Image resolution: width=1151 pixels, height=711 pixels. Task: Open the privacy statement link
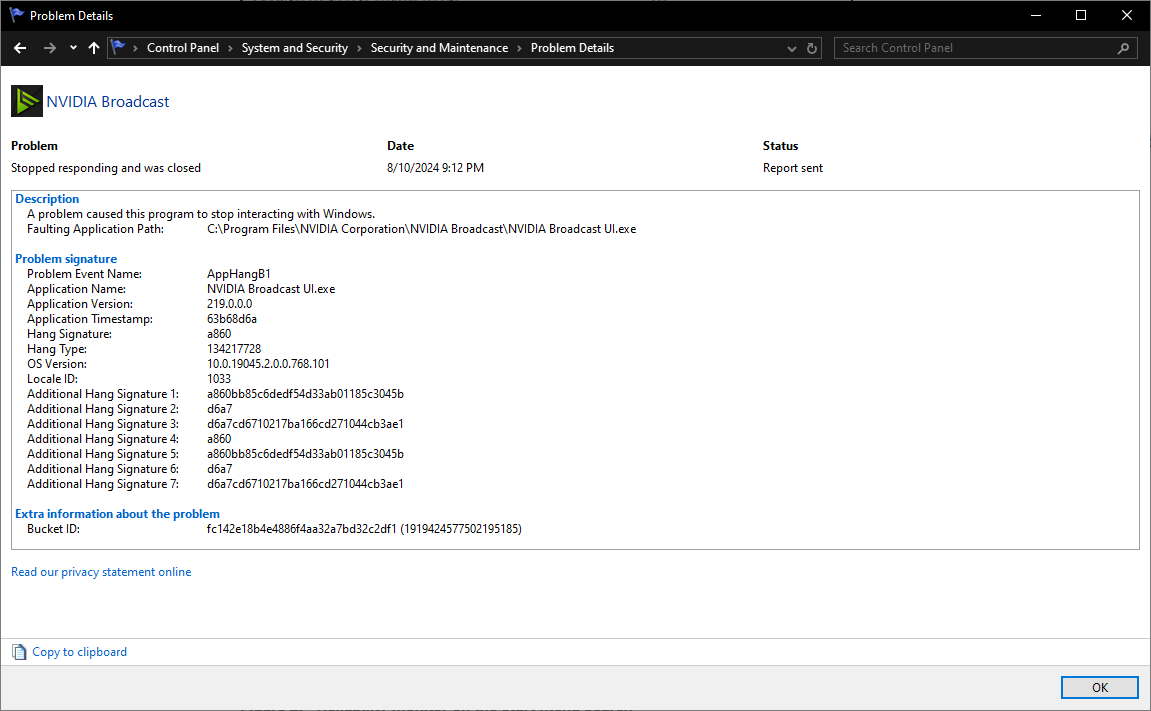click(100, 571)
